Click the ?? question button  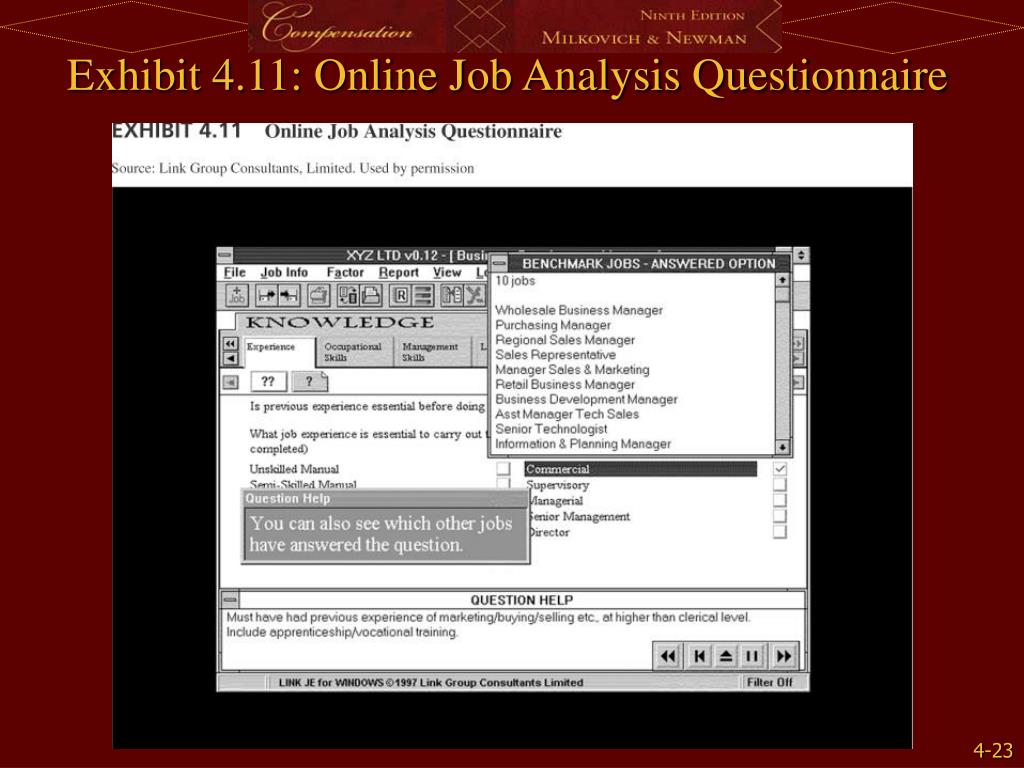click(268, 381)
